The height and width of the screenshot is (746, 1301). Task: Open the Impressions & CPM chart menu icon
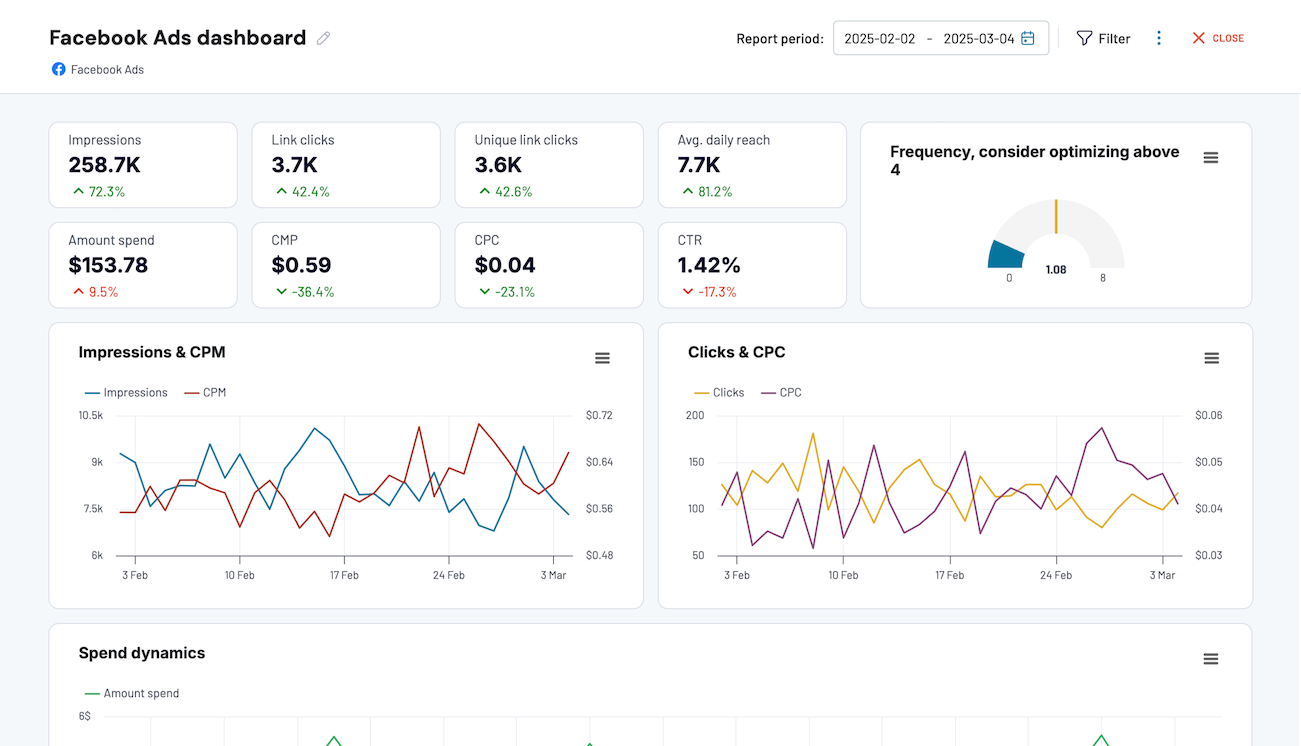tap(602, 357)
